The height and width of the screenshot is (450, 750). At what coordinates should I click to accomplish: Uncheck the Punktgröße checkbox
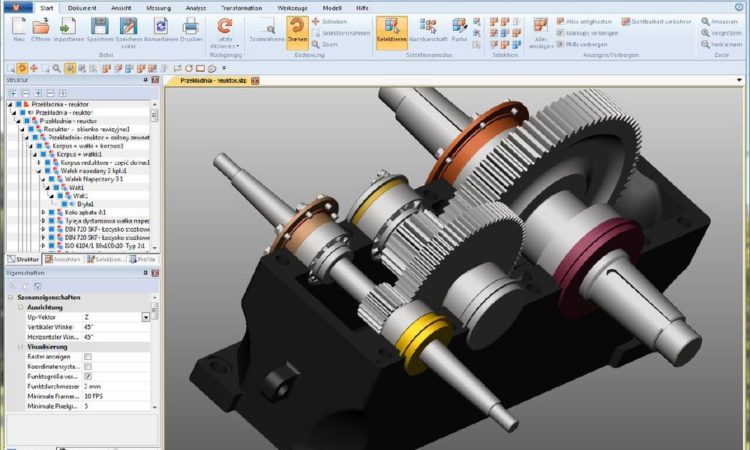(88, 377)
